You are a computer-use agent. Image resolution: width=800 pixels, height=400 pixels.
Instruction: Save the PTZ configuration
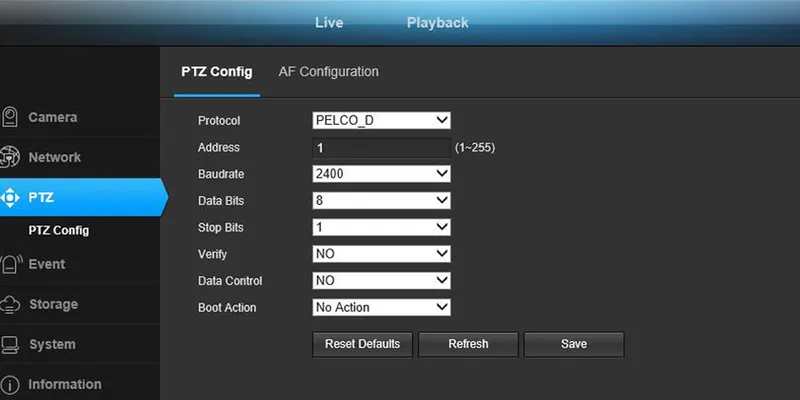pos(573,344)
